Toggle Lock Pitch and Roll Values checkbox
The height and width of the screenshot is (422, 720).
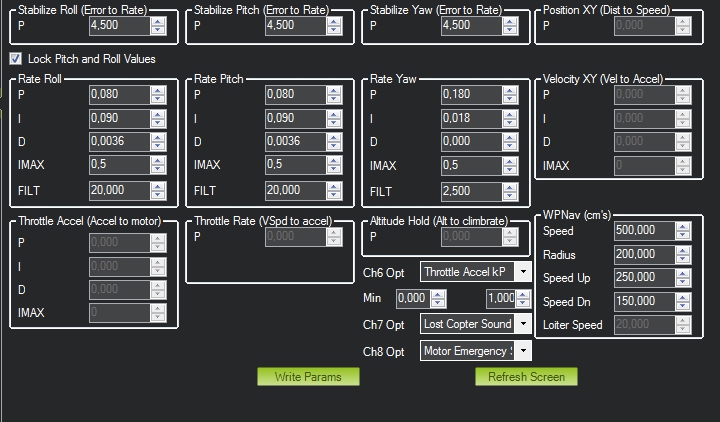tap(15, 59)
